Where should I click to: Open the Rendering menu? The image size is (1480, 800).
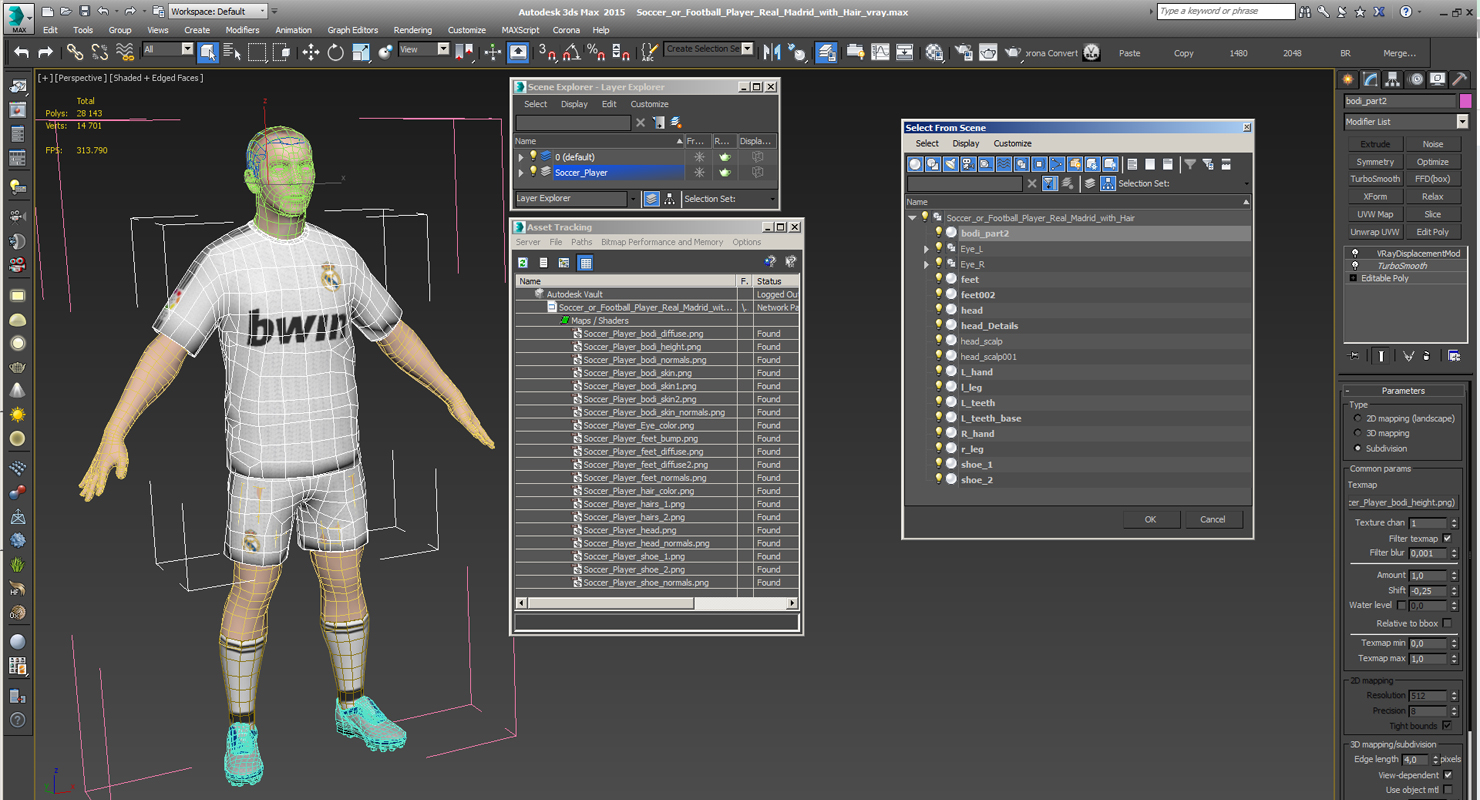point(413,30)
